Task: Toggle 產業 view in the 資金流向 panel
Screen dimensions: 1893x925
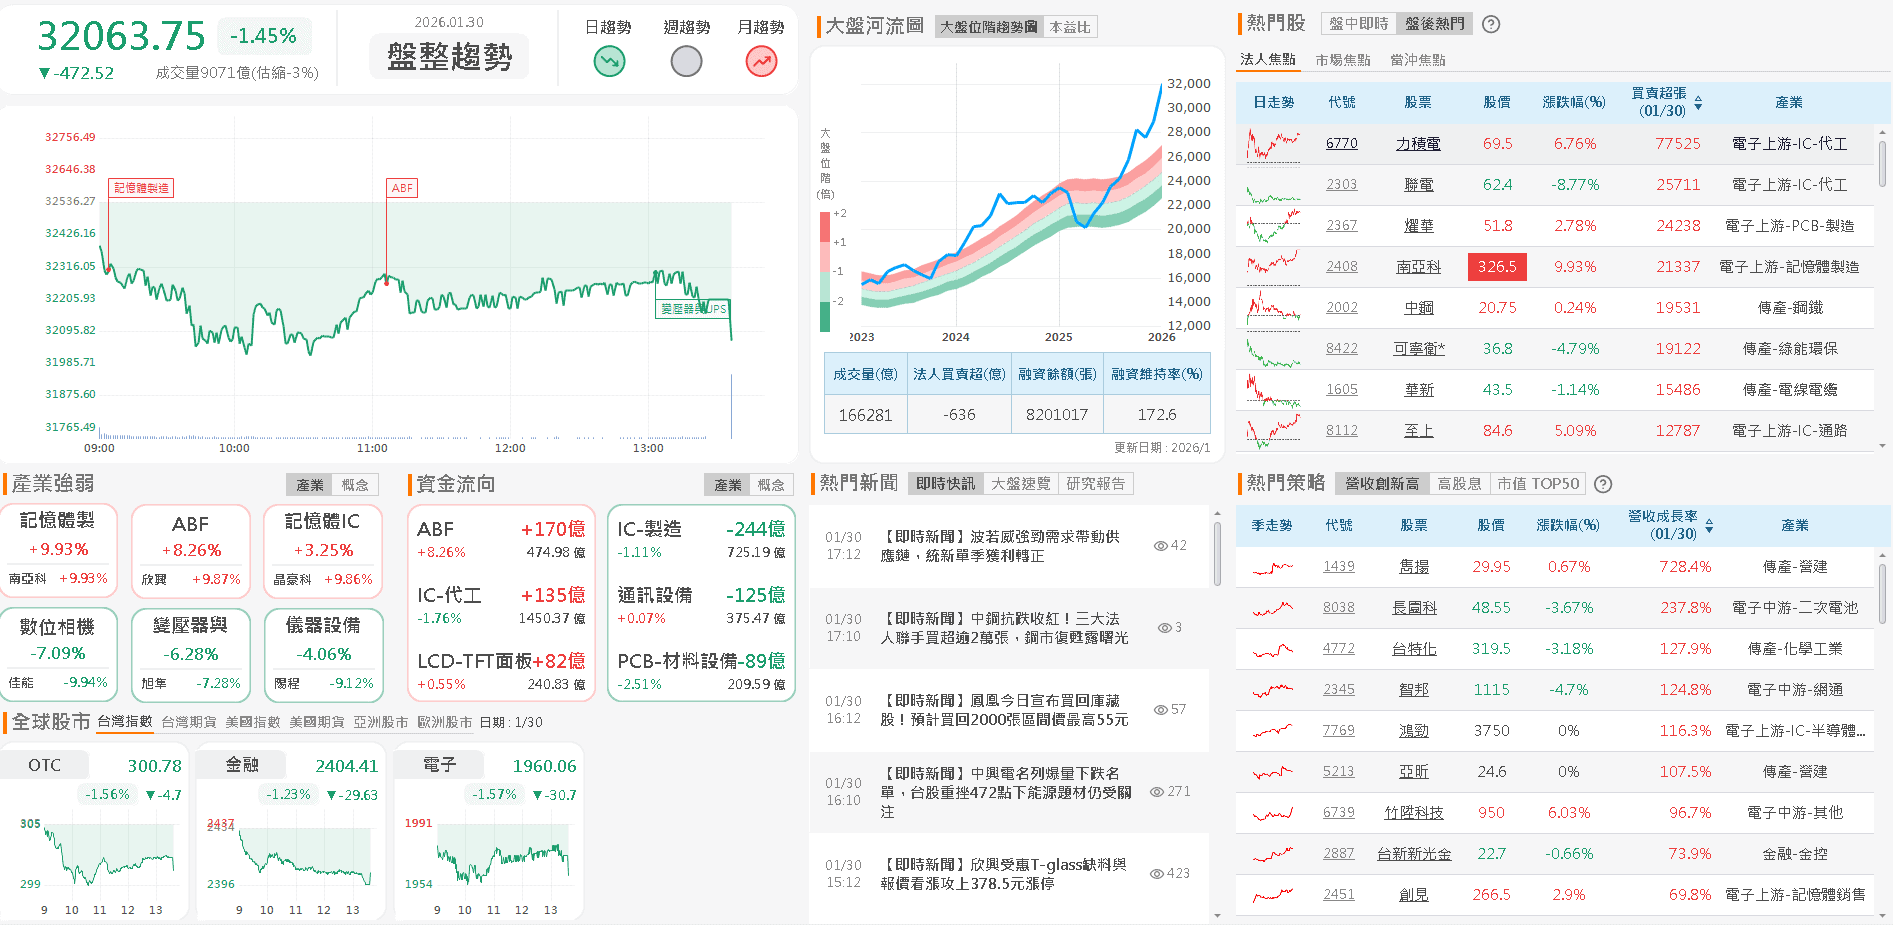Action: 729,484
